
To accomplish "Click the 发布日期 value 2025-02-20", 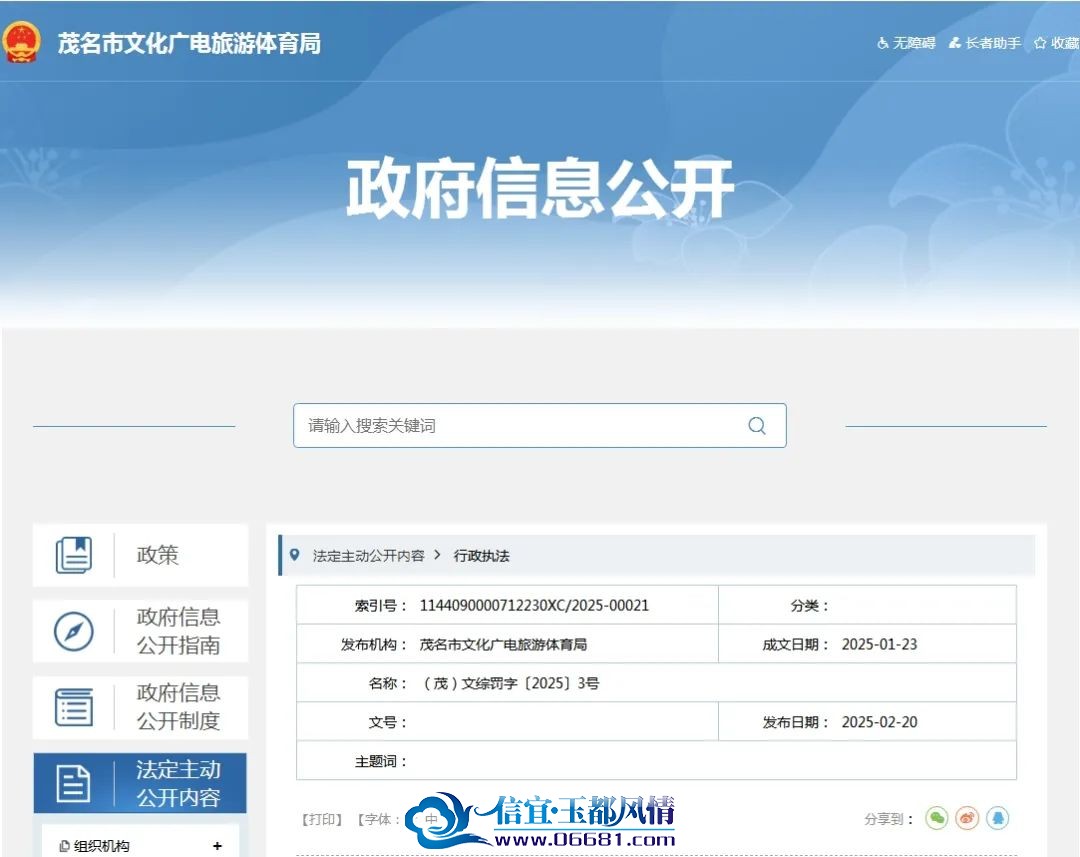I will click(x=880, y=722).
